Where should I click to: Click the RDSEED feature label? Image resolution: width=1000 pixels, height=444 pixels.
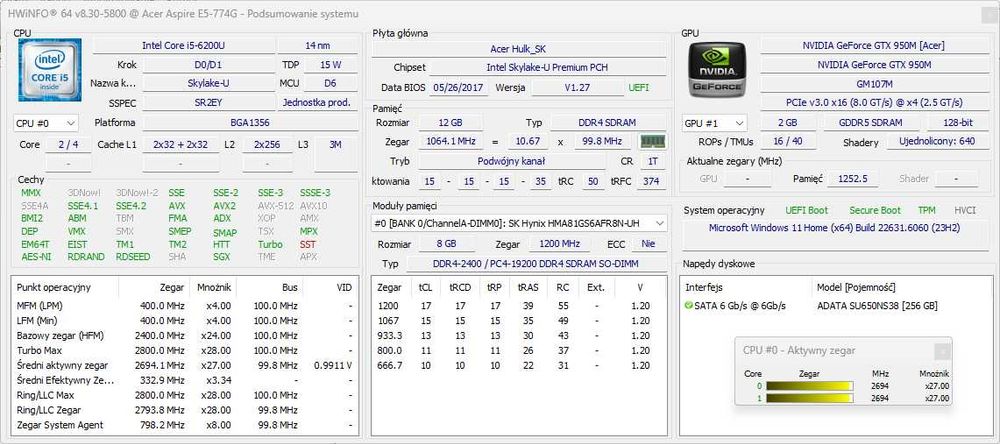(133, 257)
